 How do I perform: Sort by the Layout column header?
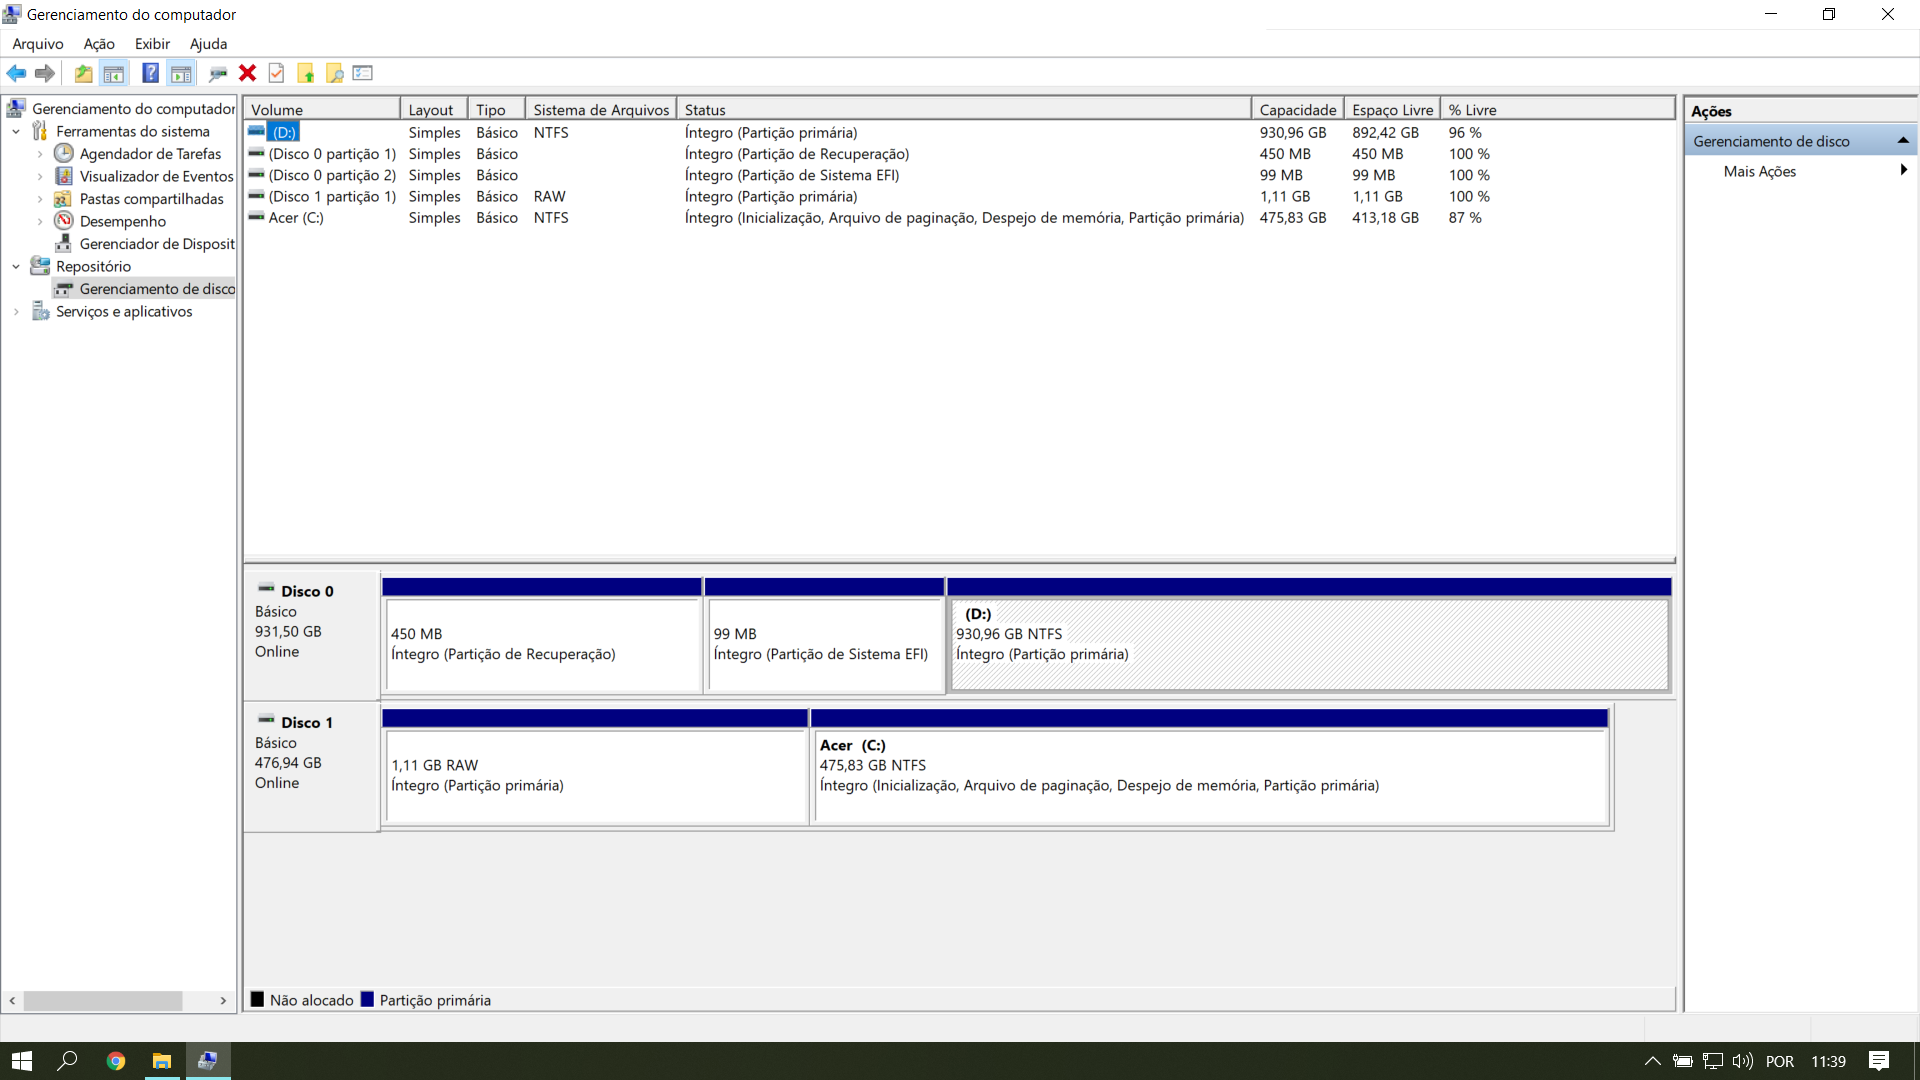433,109
